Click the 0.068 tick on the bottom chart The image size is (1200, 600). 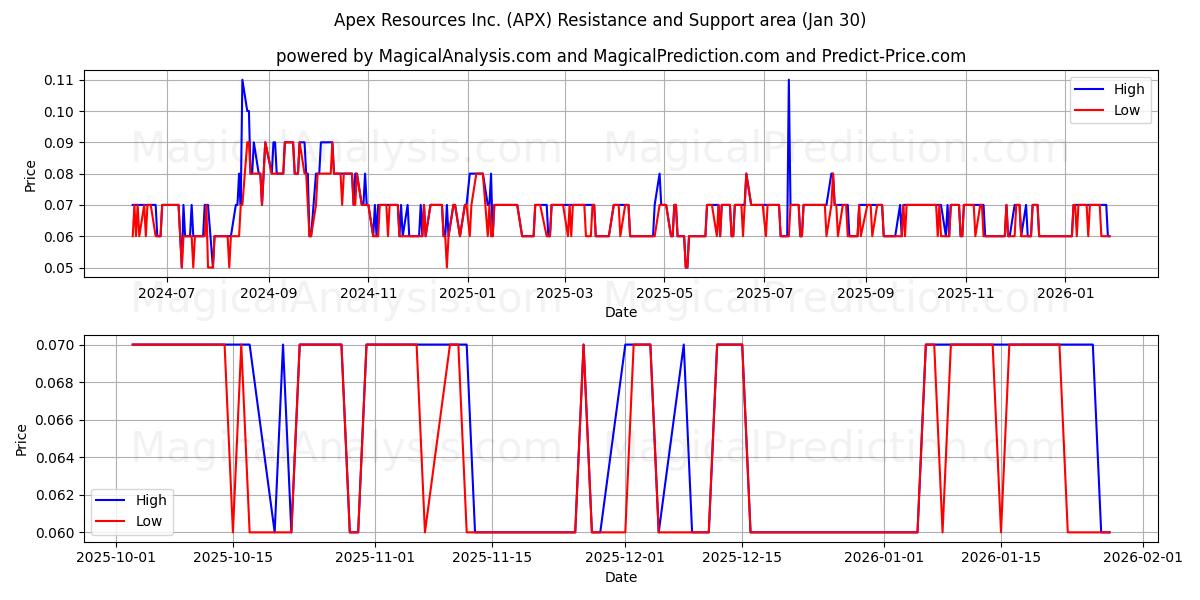click(x=56, y=382)
